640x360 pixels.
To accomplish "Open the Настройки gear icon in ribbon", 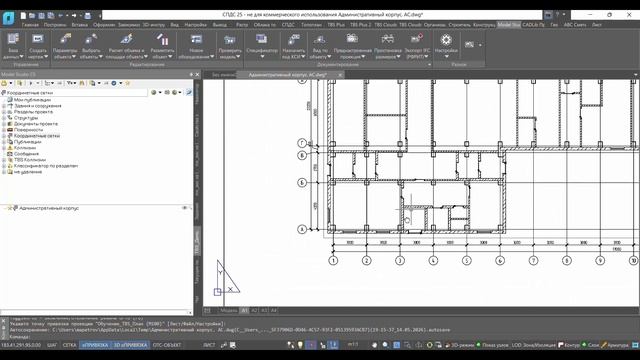I will coord(446,40).
